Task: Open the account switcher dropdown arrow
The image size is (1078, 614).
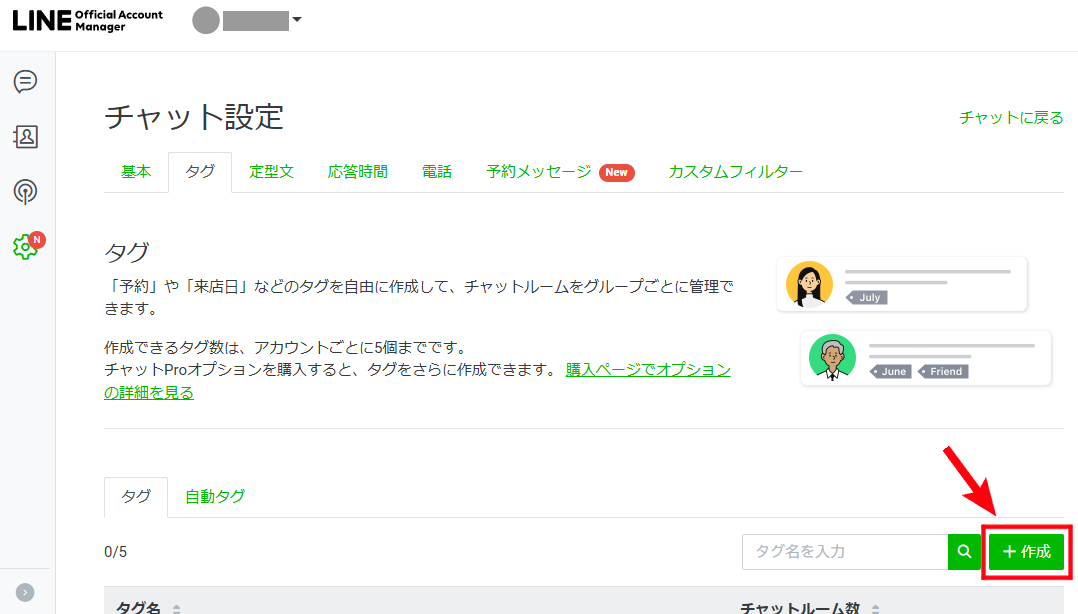Action: pos(297,20)
